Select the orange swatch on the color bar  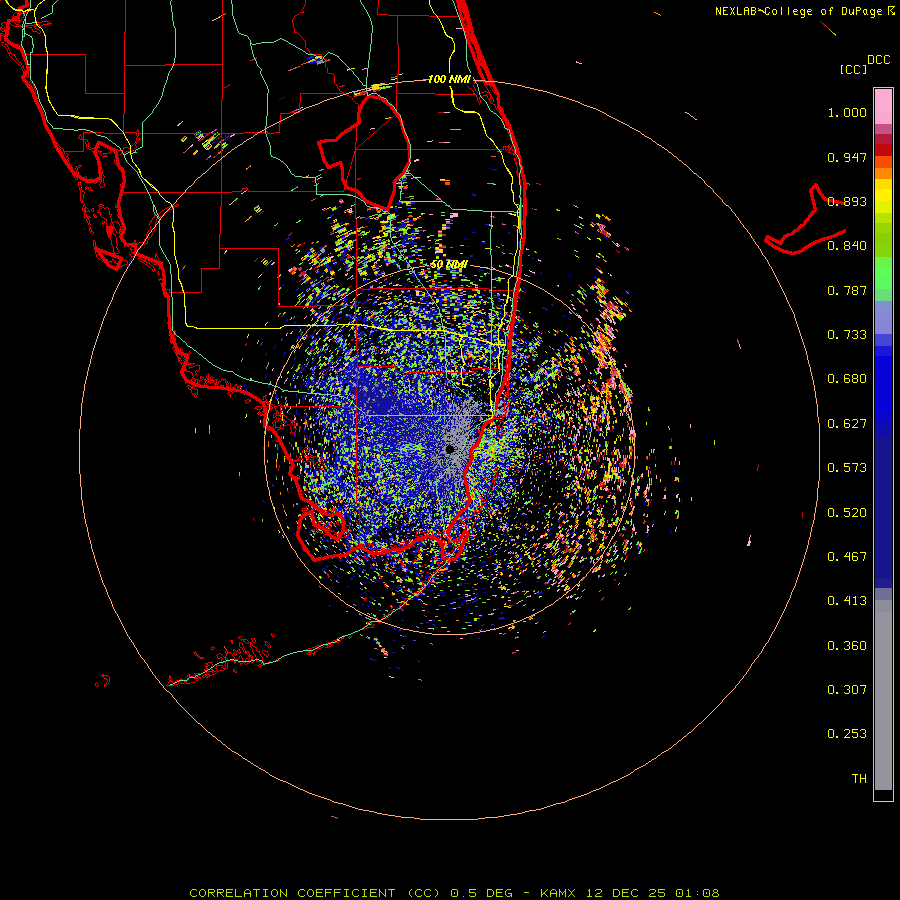click(883, 173)
